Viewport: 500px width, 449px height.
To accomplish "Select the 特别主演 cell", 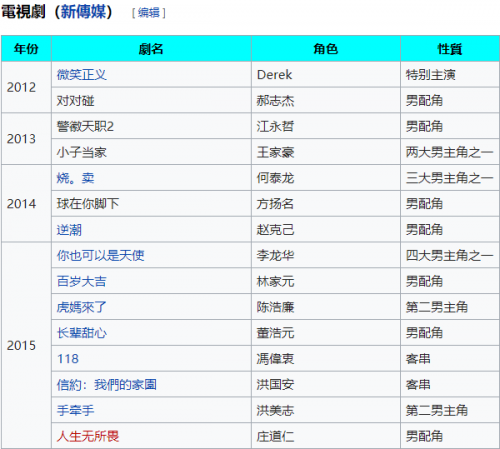I will (450, 75).
